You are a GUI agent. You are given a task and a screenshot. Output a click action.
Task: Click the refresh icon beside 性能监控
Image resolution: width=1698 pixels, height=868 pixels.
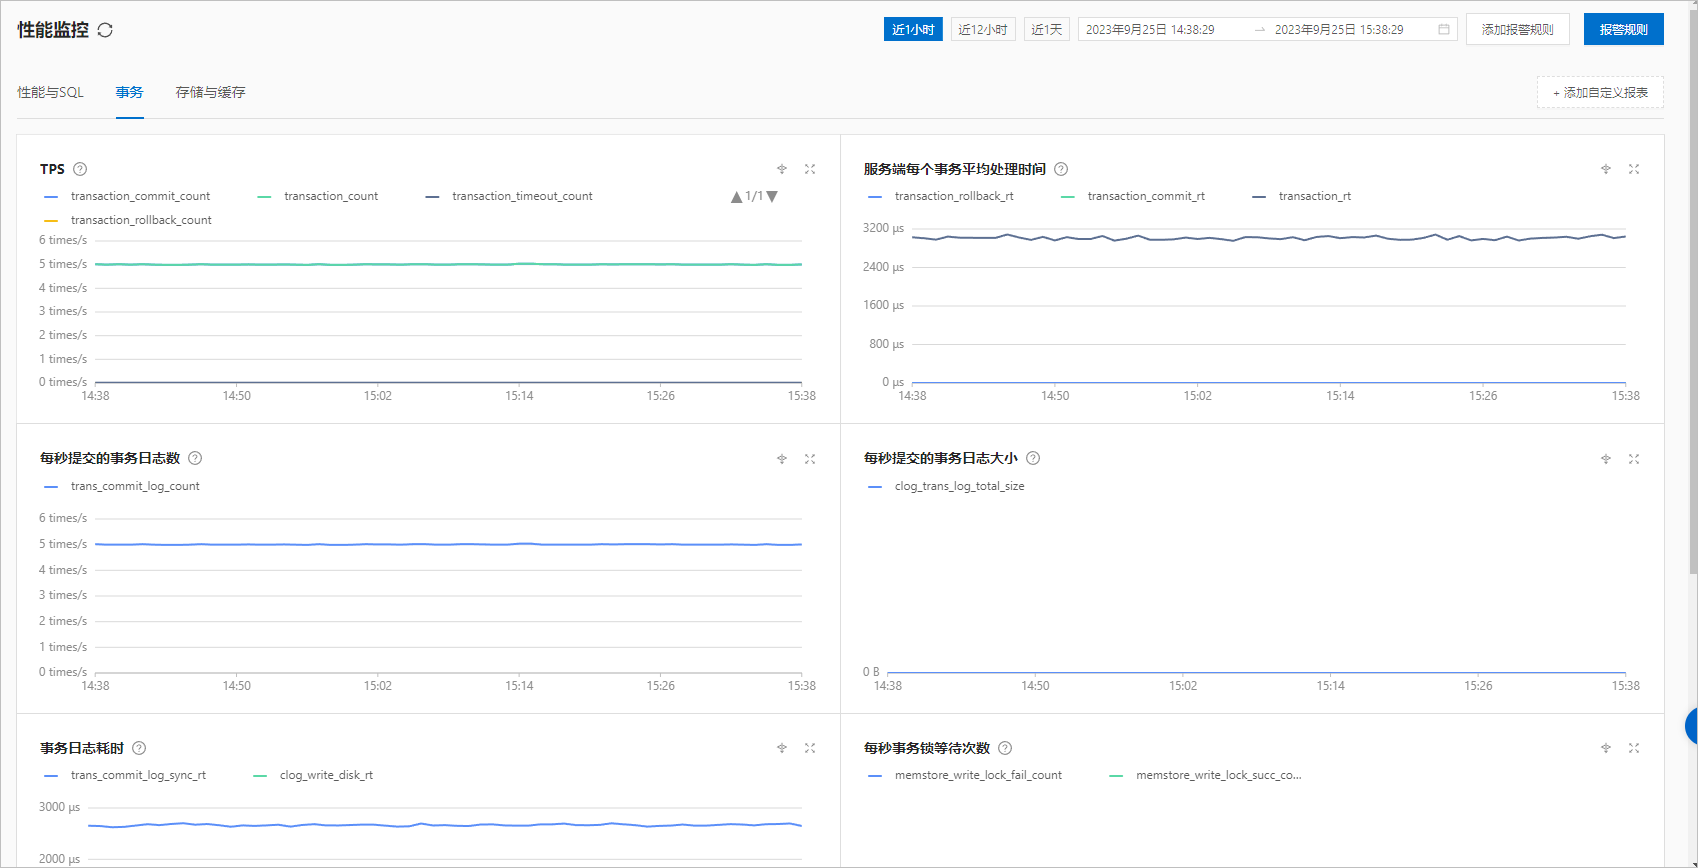(105, 30)
